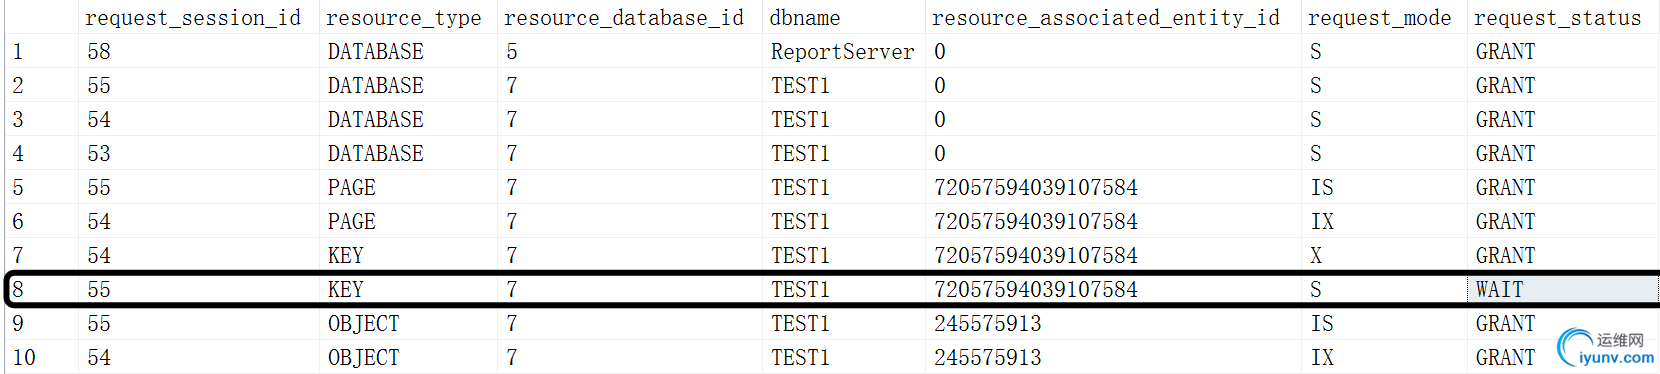Select the dbname column header

pos(843,17)
